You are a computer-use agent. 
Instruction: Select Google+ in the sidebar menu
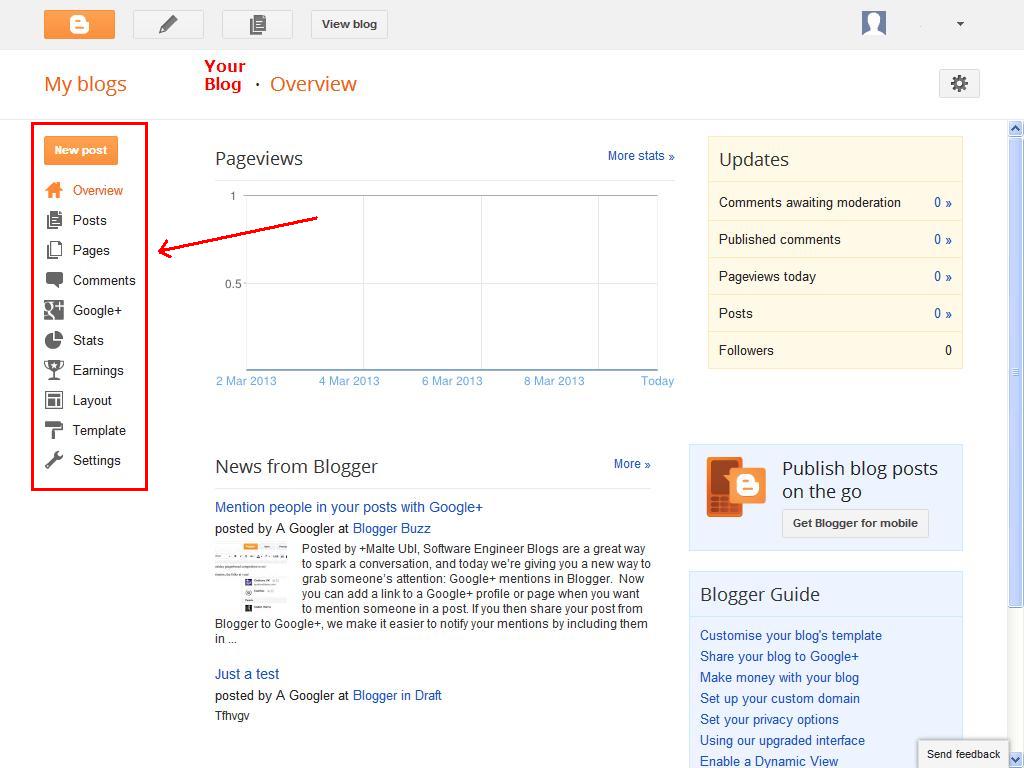pos(97,311)
